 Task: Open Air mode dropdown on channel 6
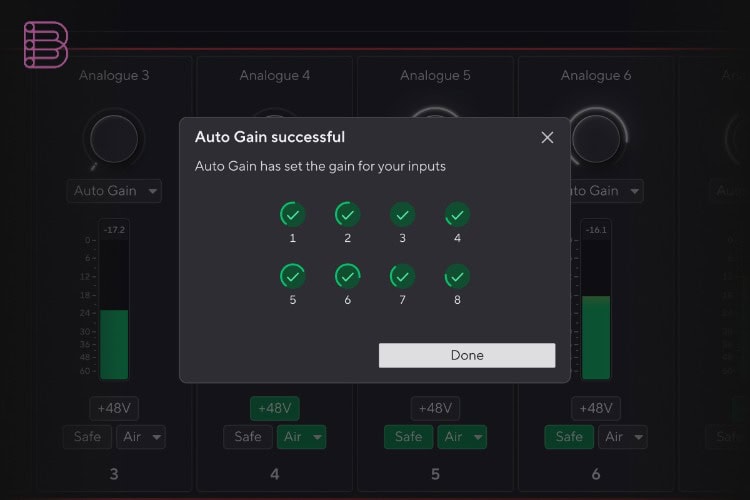coord(623,437)
